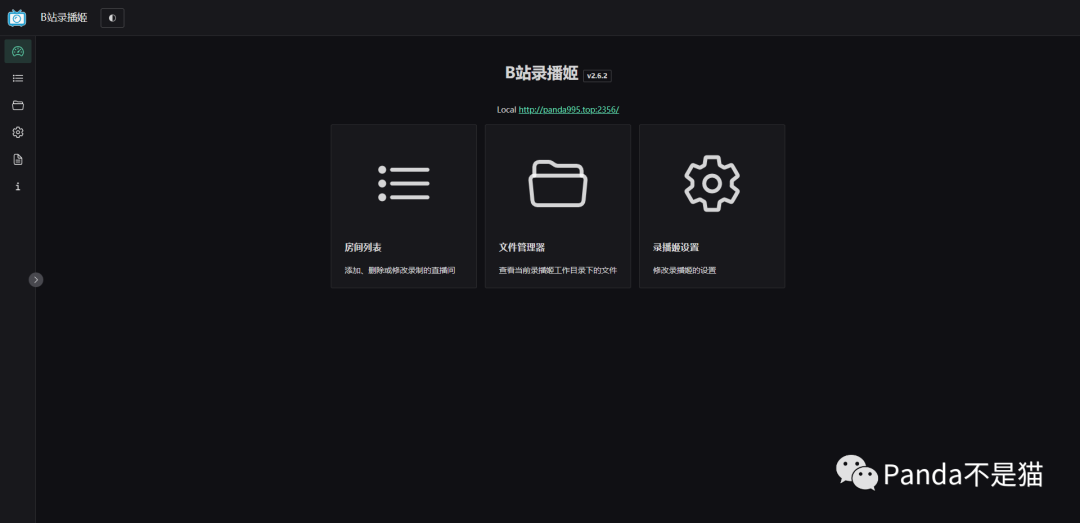1080x523 pixels.
Task: Open the settings gear sidebar icon
Action: [x=18, y=132]
